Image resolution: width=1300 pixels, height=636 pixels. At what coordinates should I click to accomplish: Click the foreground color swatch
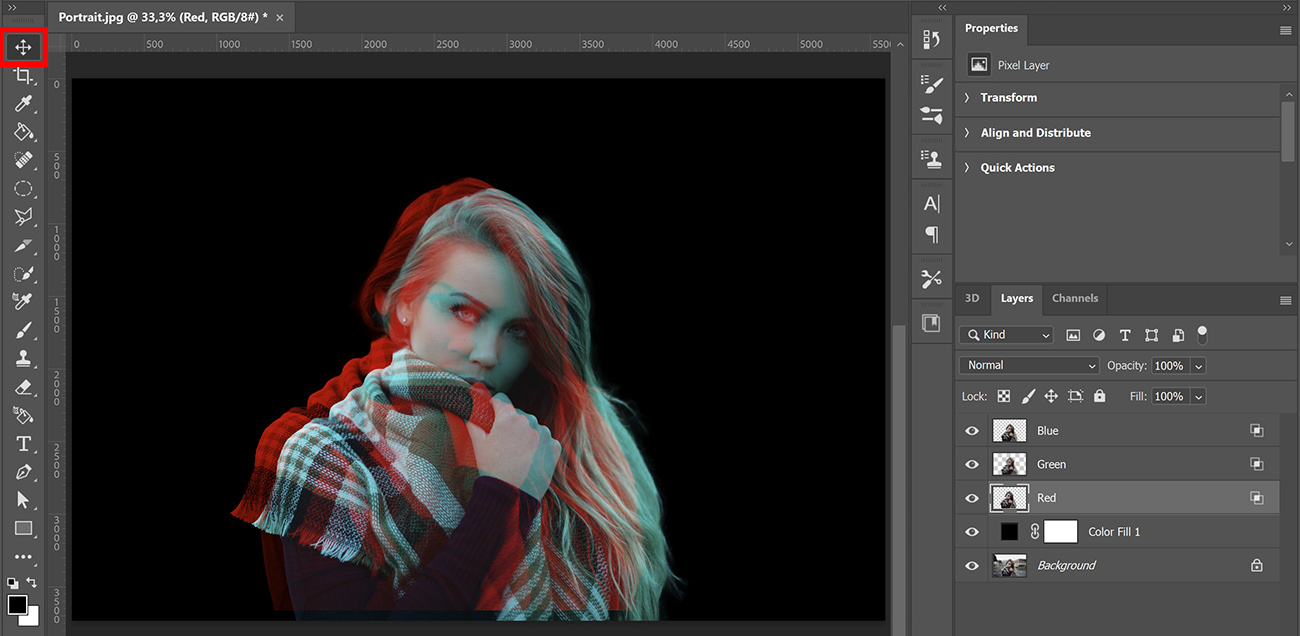[x=17, y=604]
